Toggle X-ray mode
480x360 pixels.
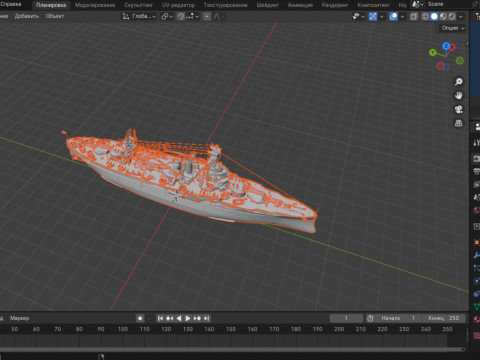click(x=414, y=16)
